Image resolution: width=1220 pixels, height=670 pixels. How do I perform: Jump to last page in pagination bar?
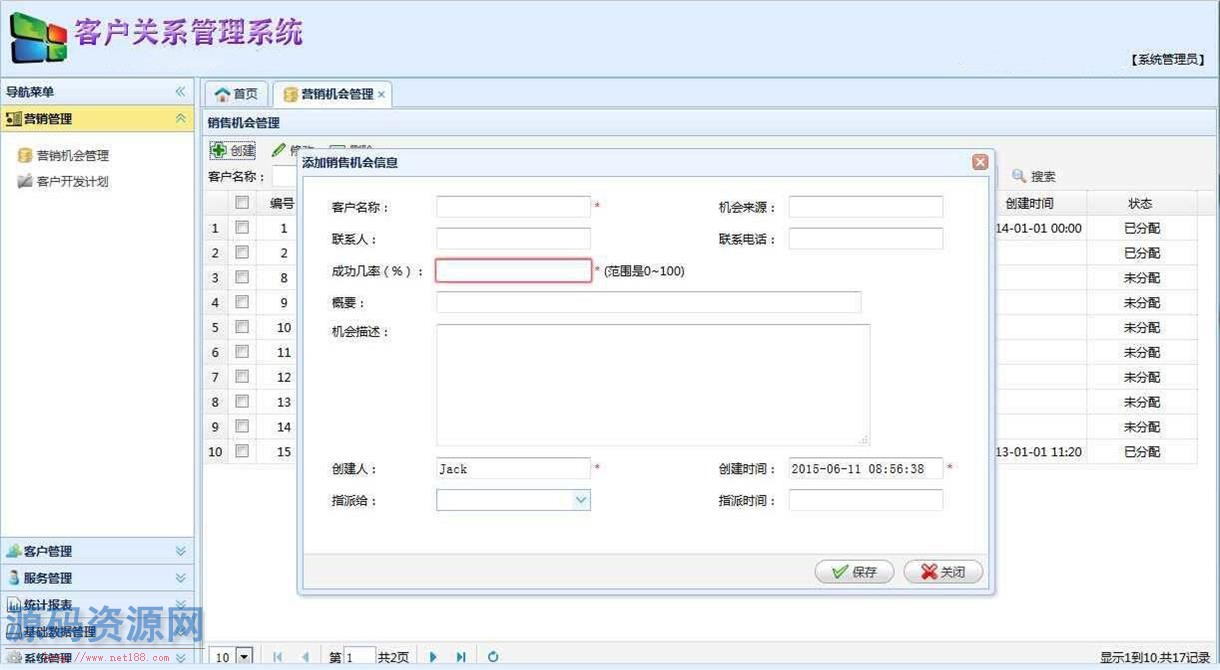click(x=461, y=657)
